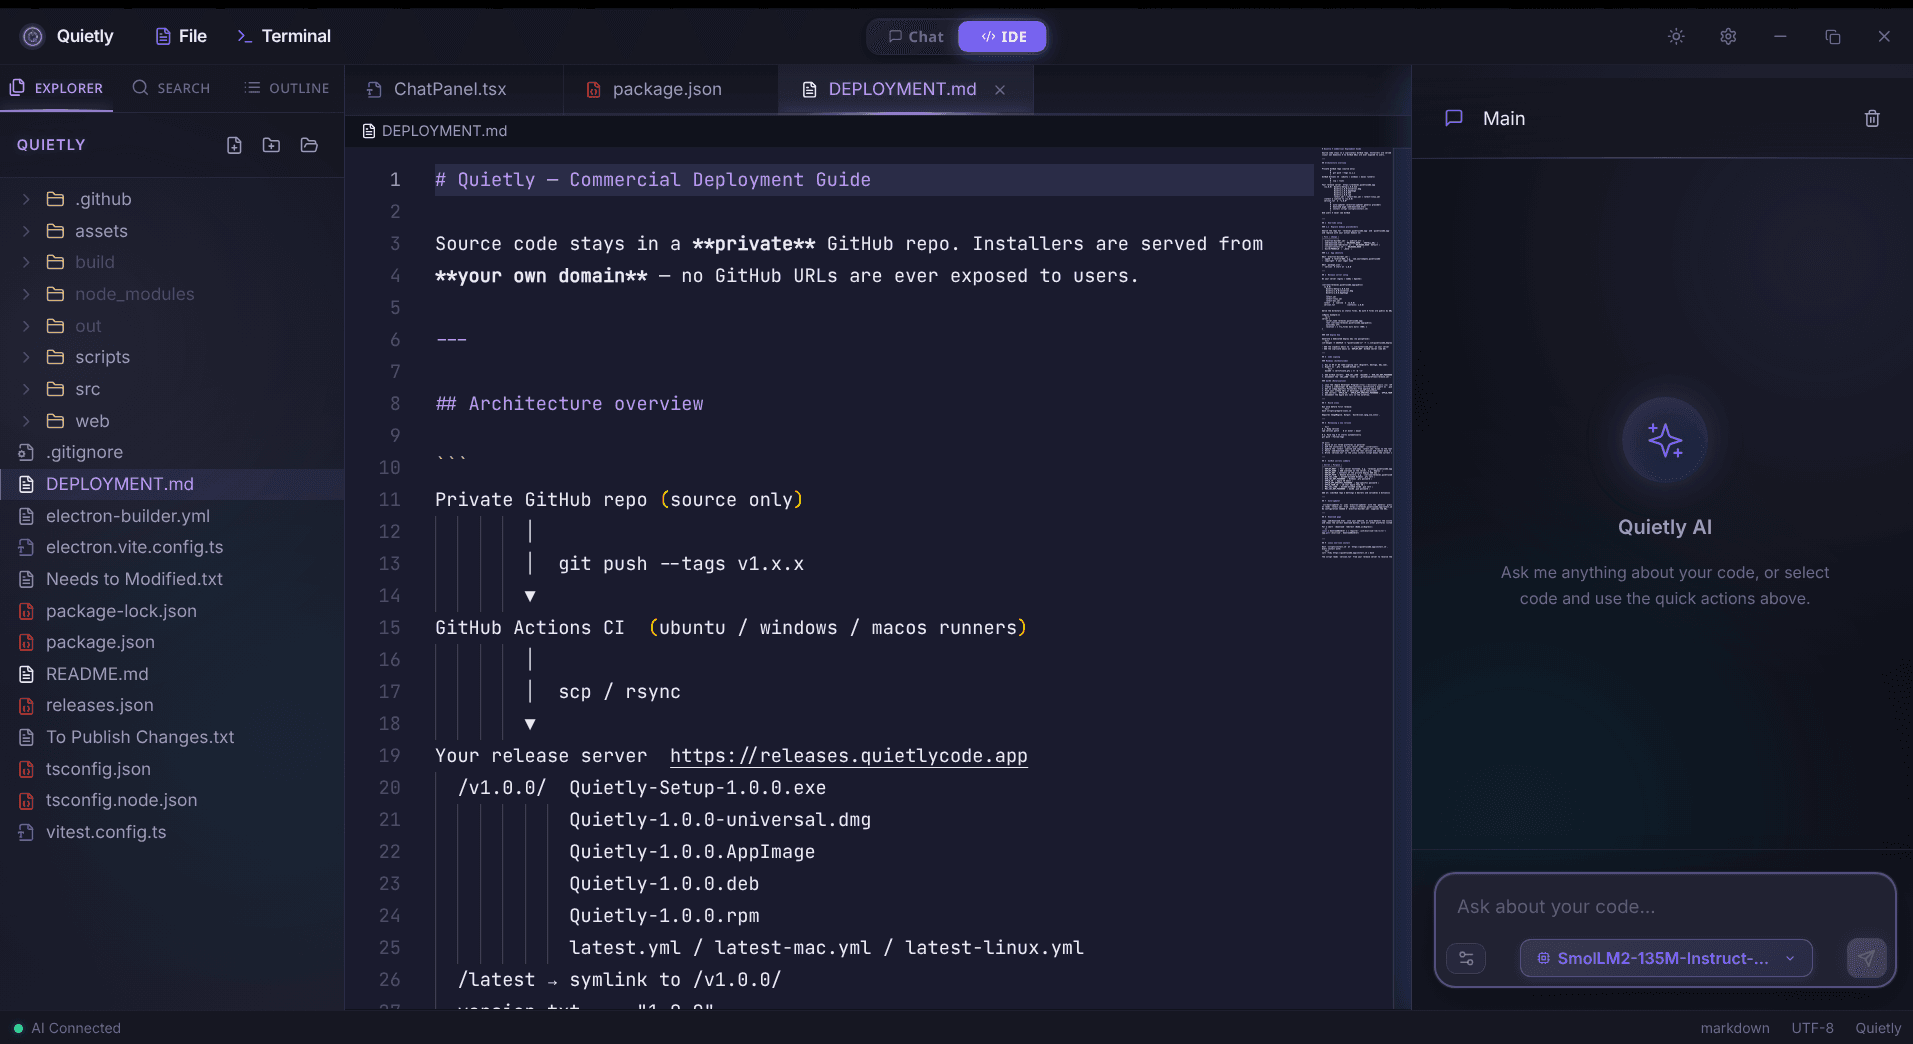Screen dimensions: 1913x1044
Task: Follow the releases.quietlycode.app link
Action: [848, 756]
